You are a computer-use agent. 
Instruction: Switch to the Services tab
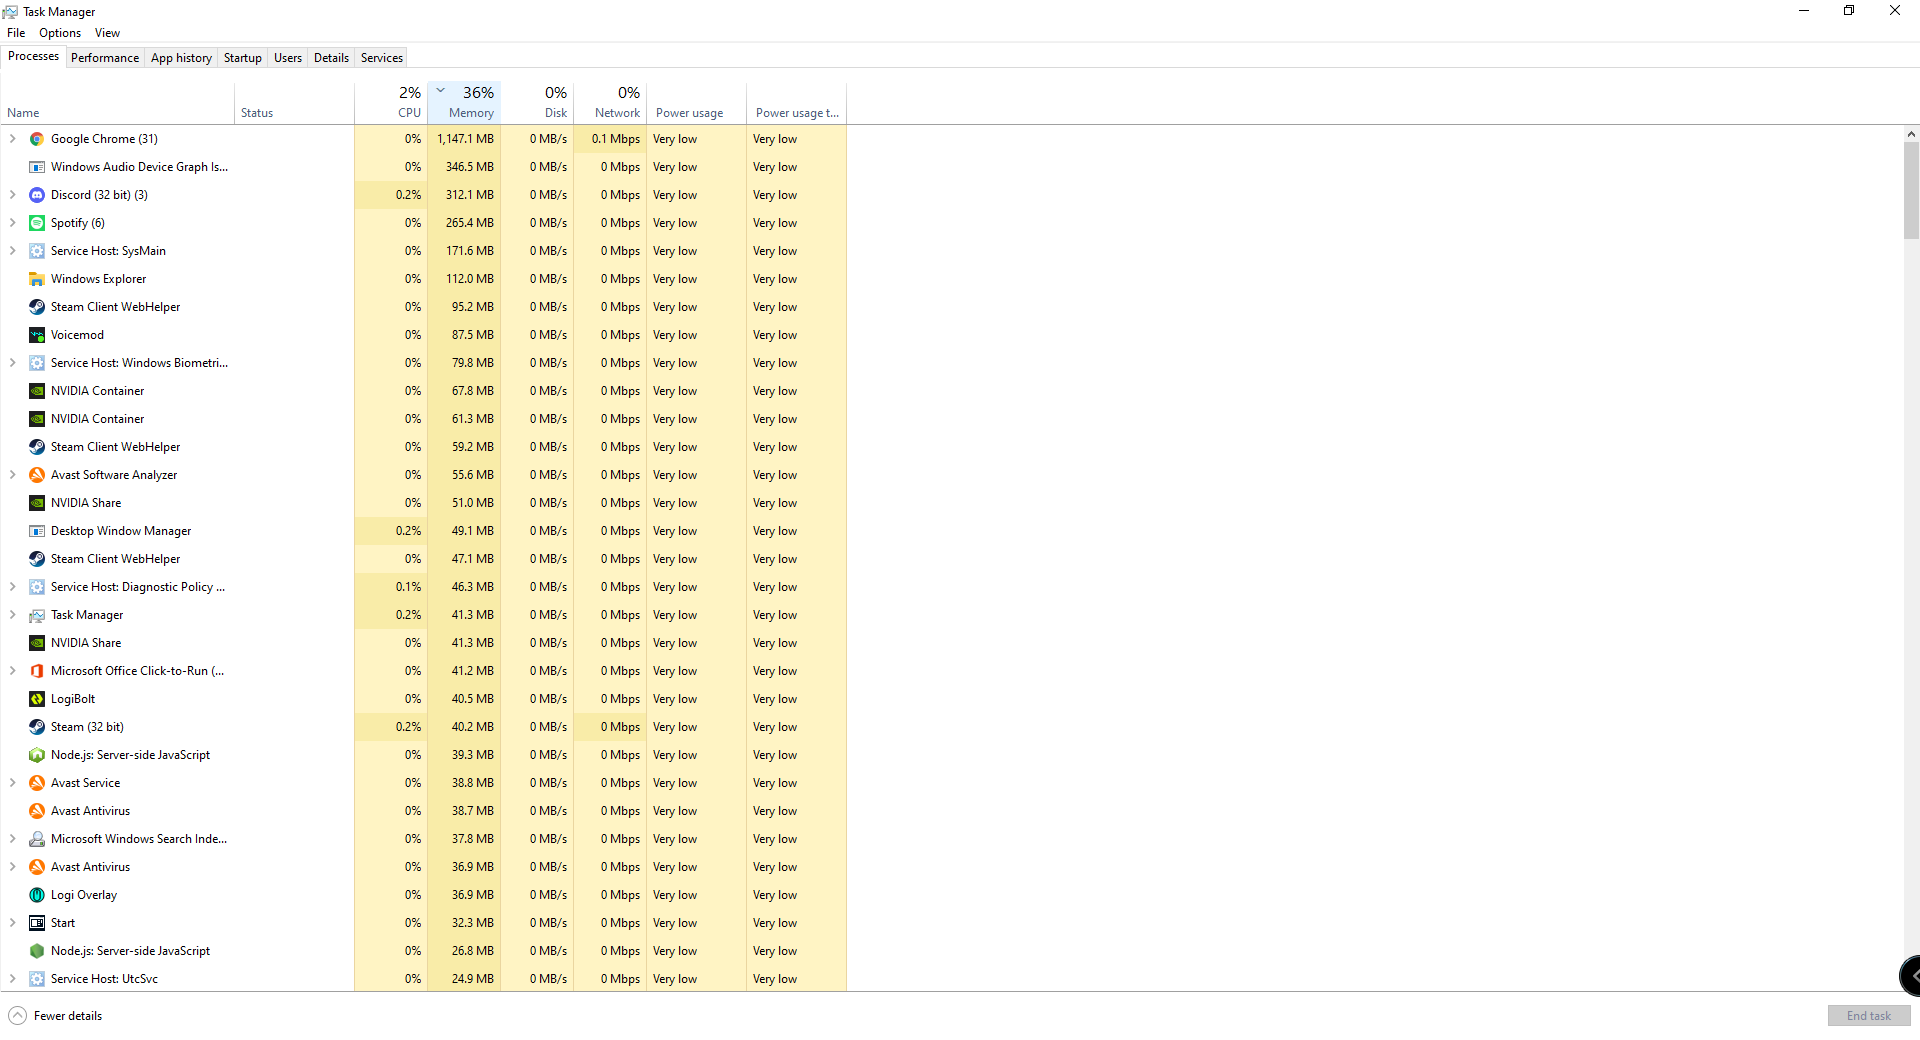pos(382,58)
